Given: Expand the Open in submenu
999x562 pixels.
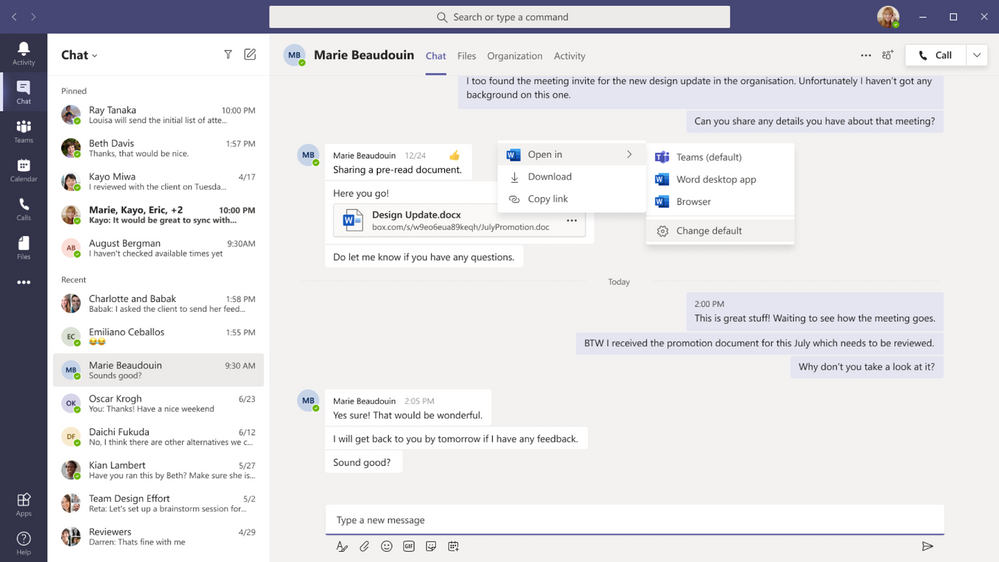Looking at the screenshot, I should click(x=571, y=155).
